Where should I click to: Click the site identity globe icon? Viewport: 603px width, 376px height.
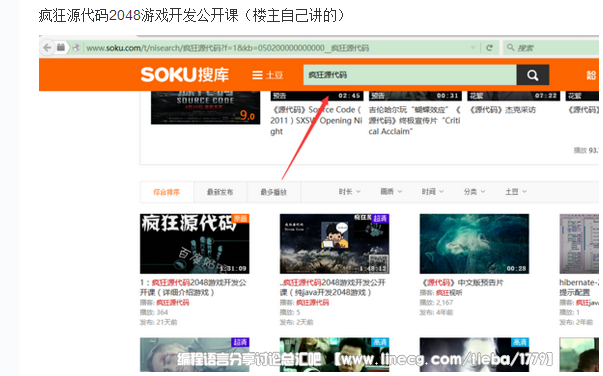pos(76,48)
